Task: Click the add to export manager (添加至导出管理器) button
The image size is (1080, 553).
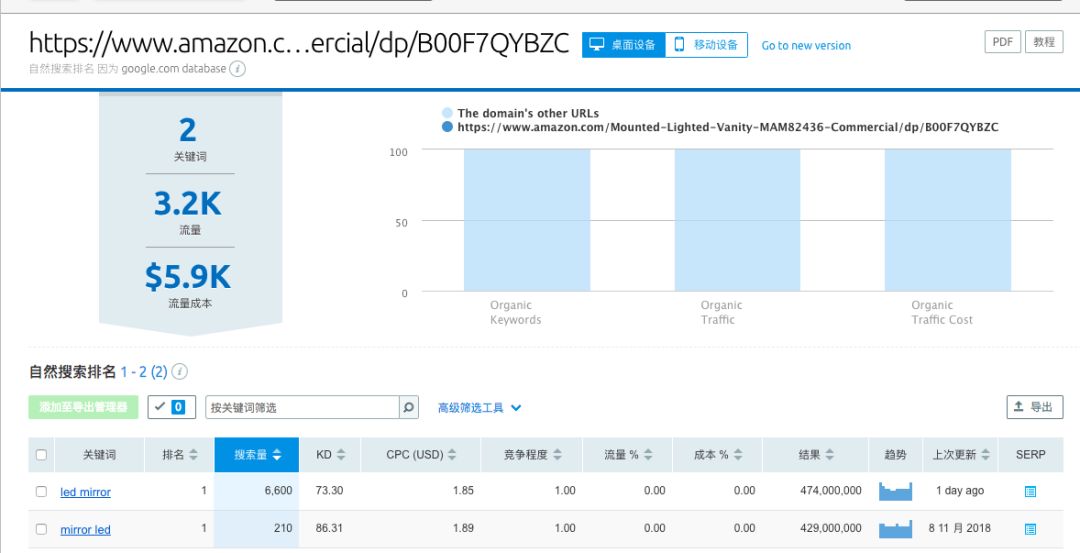Action: tap(83, 407)
